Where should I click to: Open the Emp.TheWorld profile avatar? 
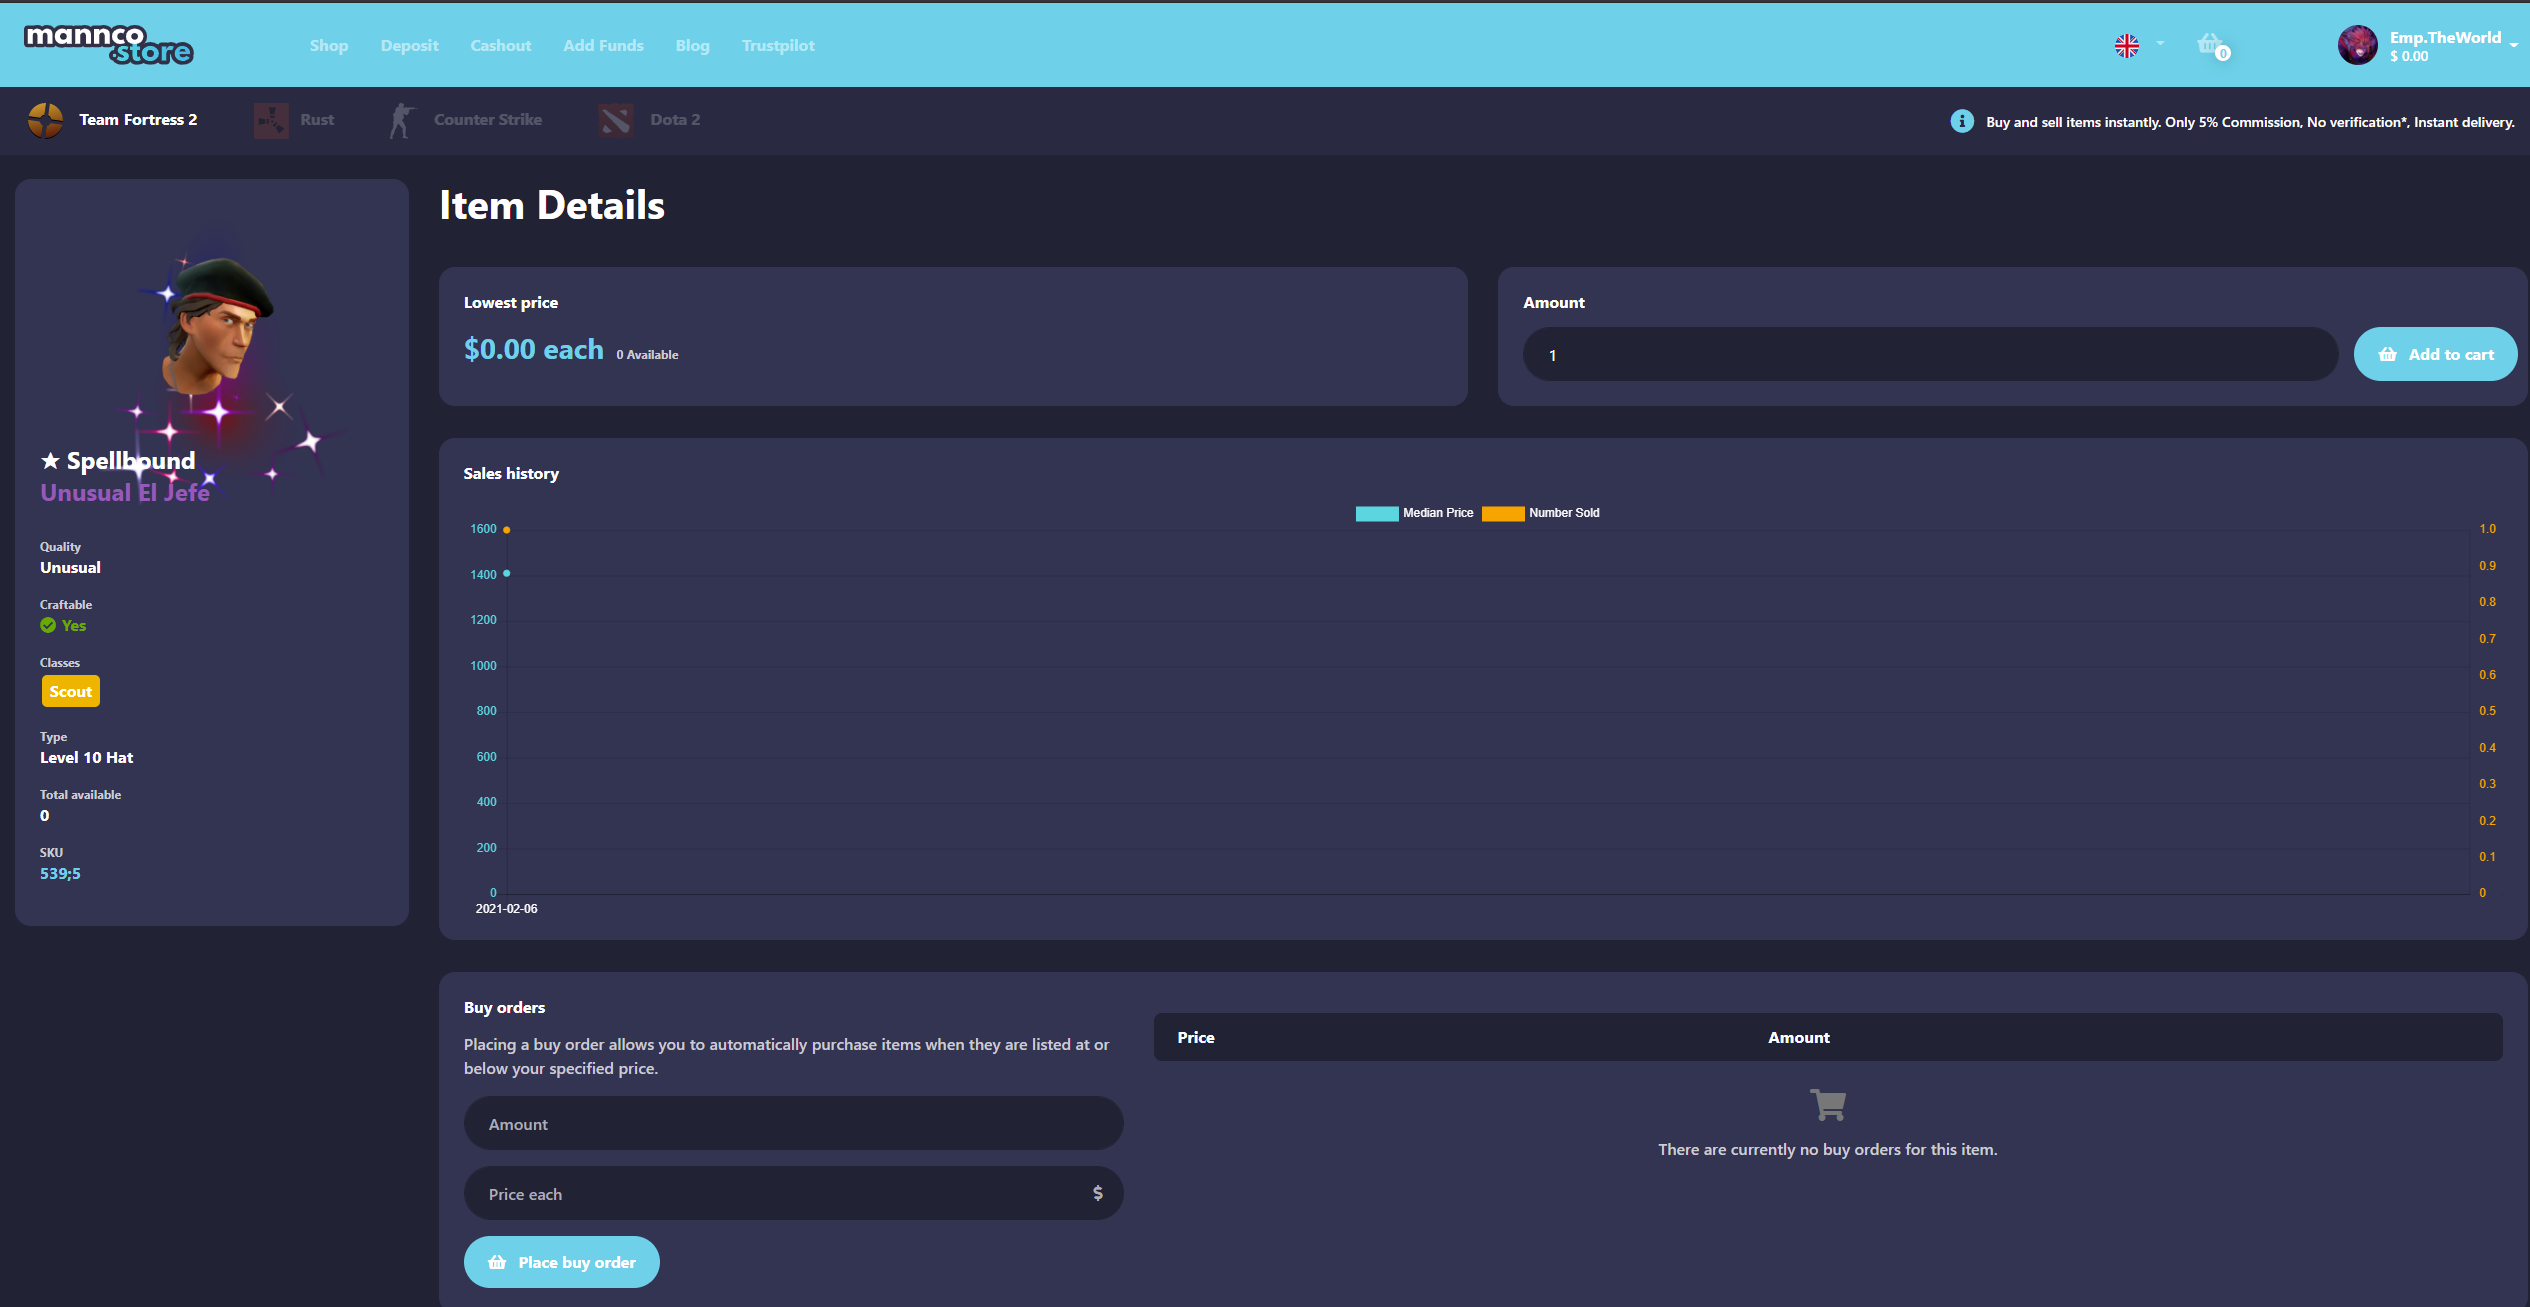click(x=2357, y=45)
